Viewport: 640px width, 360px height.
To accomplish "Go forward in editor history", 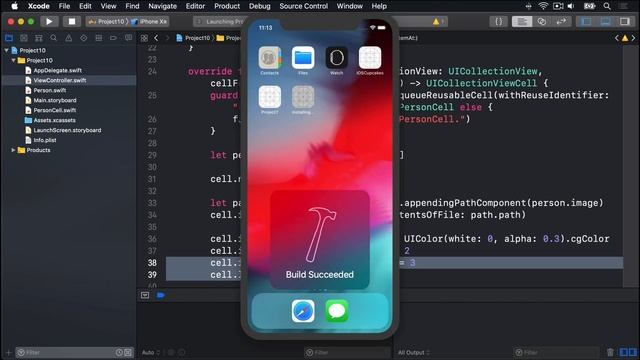I will pyautogui.click(x=167, y=38).
